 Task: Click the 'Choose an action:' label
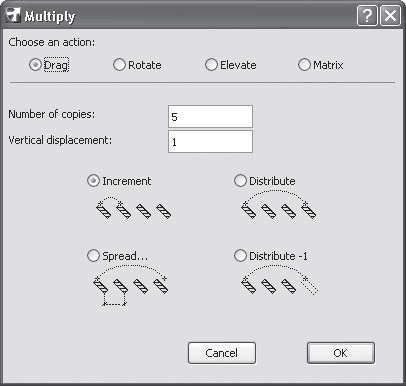click(x=52, y=42)
